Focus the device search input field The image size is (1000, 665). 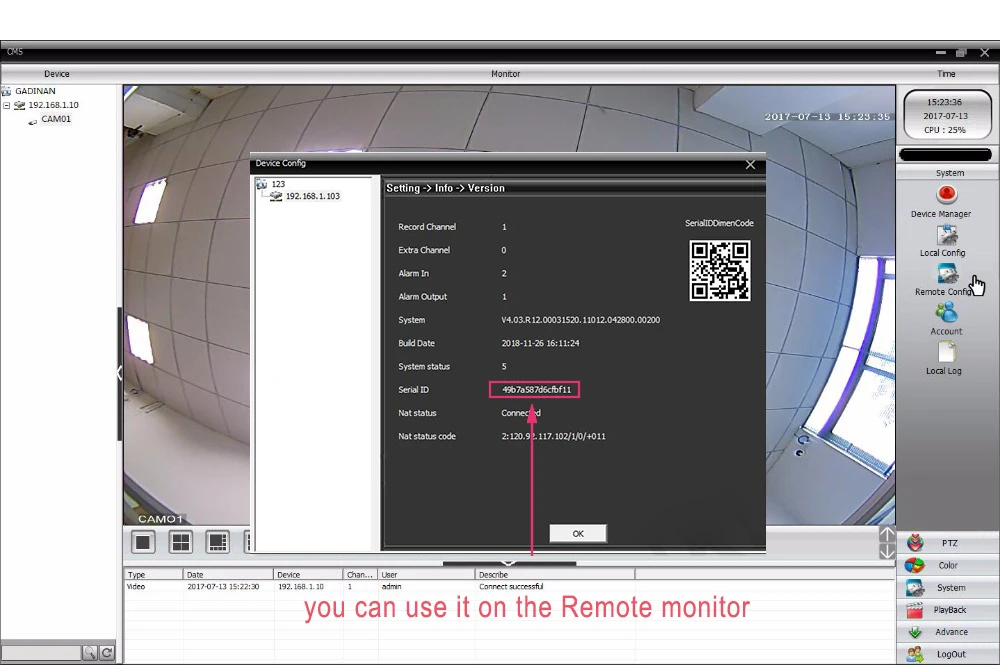point(41,652)
